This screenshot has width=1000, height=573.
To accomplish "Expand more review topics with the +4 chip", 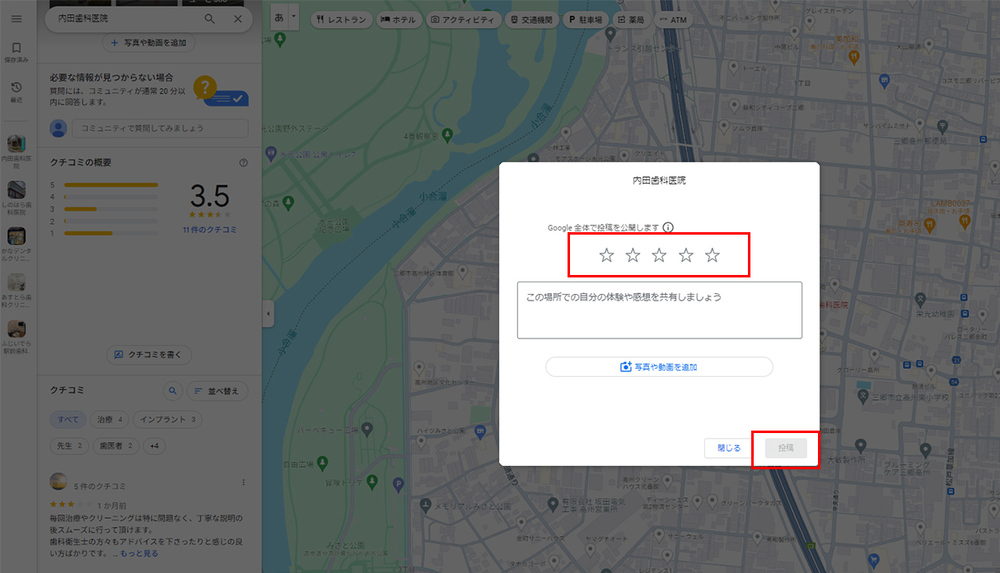I will (x=155, y=445).
